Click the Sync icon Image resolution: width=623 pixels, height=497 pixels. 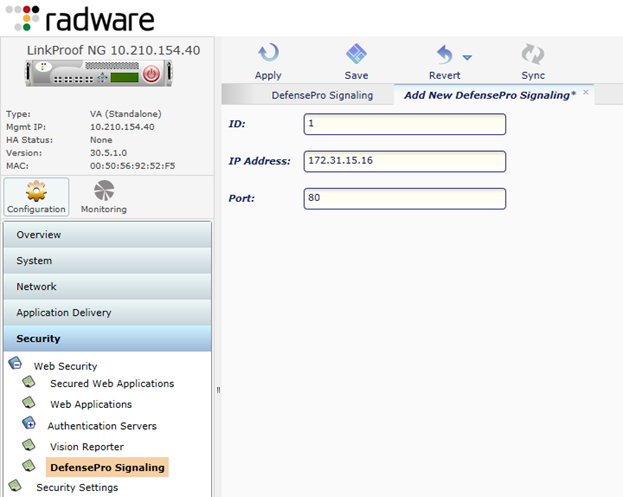[x=533, y=54]
